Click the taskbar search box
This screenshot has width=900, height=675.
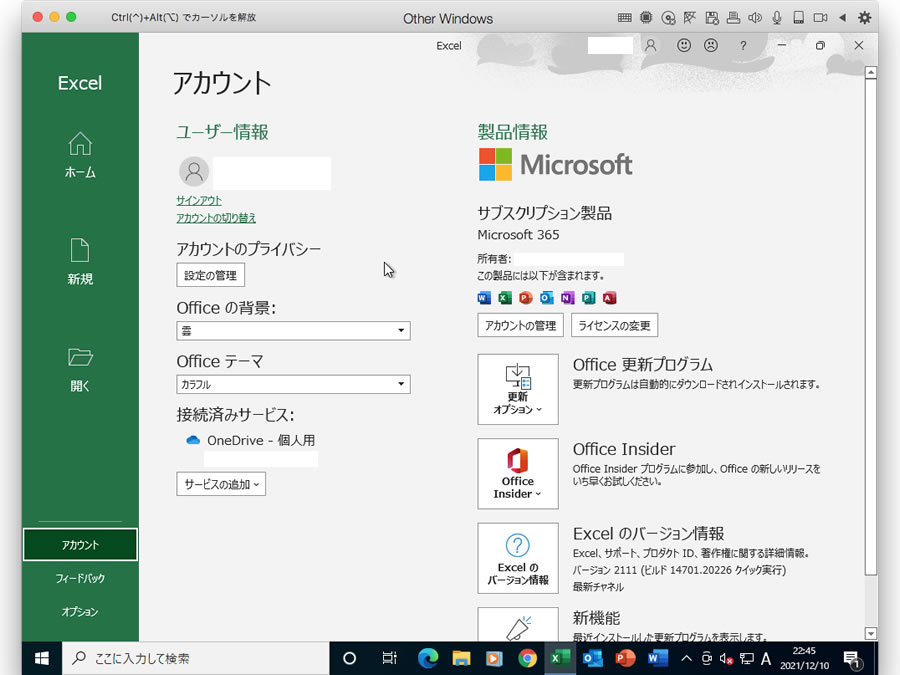tap(196, 658)
